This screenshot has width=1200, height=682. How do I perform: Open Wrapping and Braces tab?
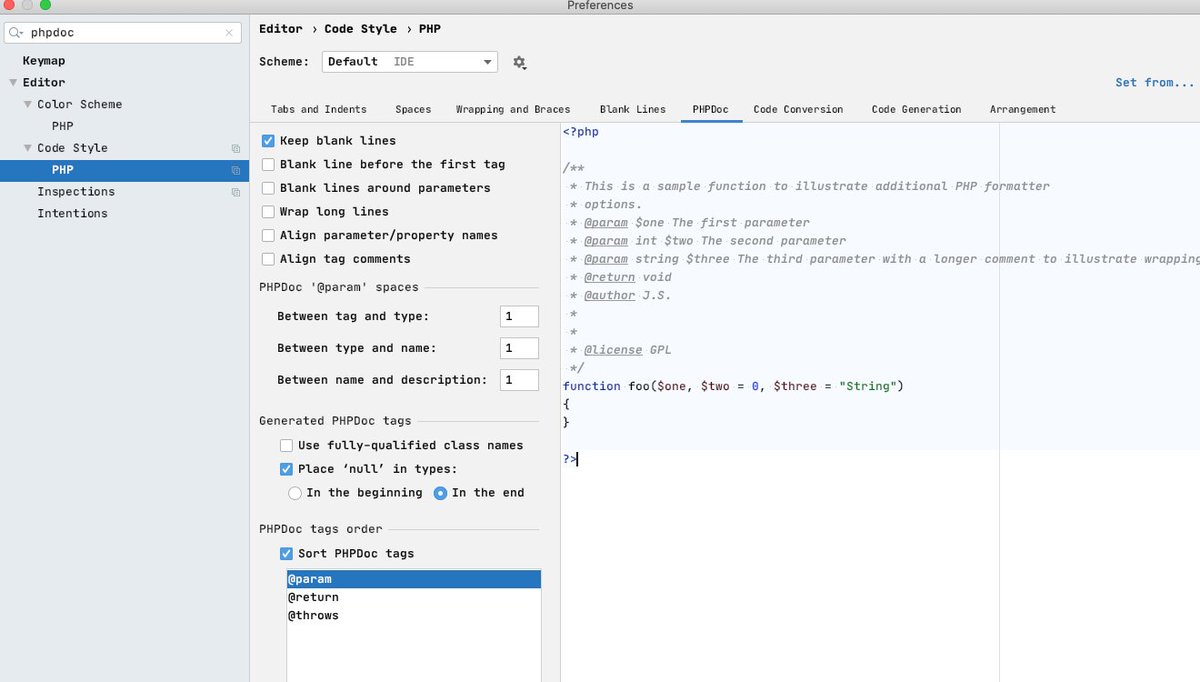pyautogui.click(x=513, y=109)
